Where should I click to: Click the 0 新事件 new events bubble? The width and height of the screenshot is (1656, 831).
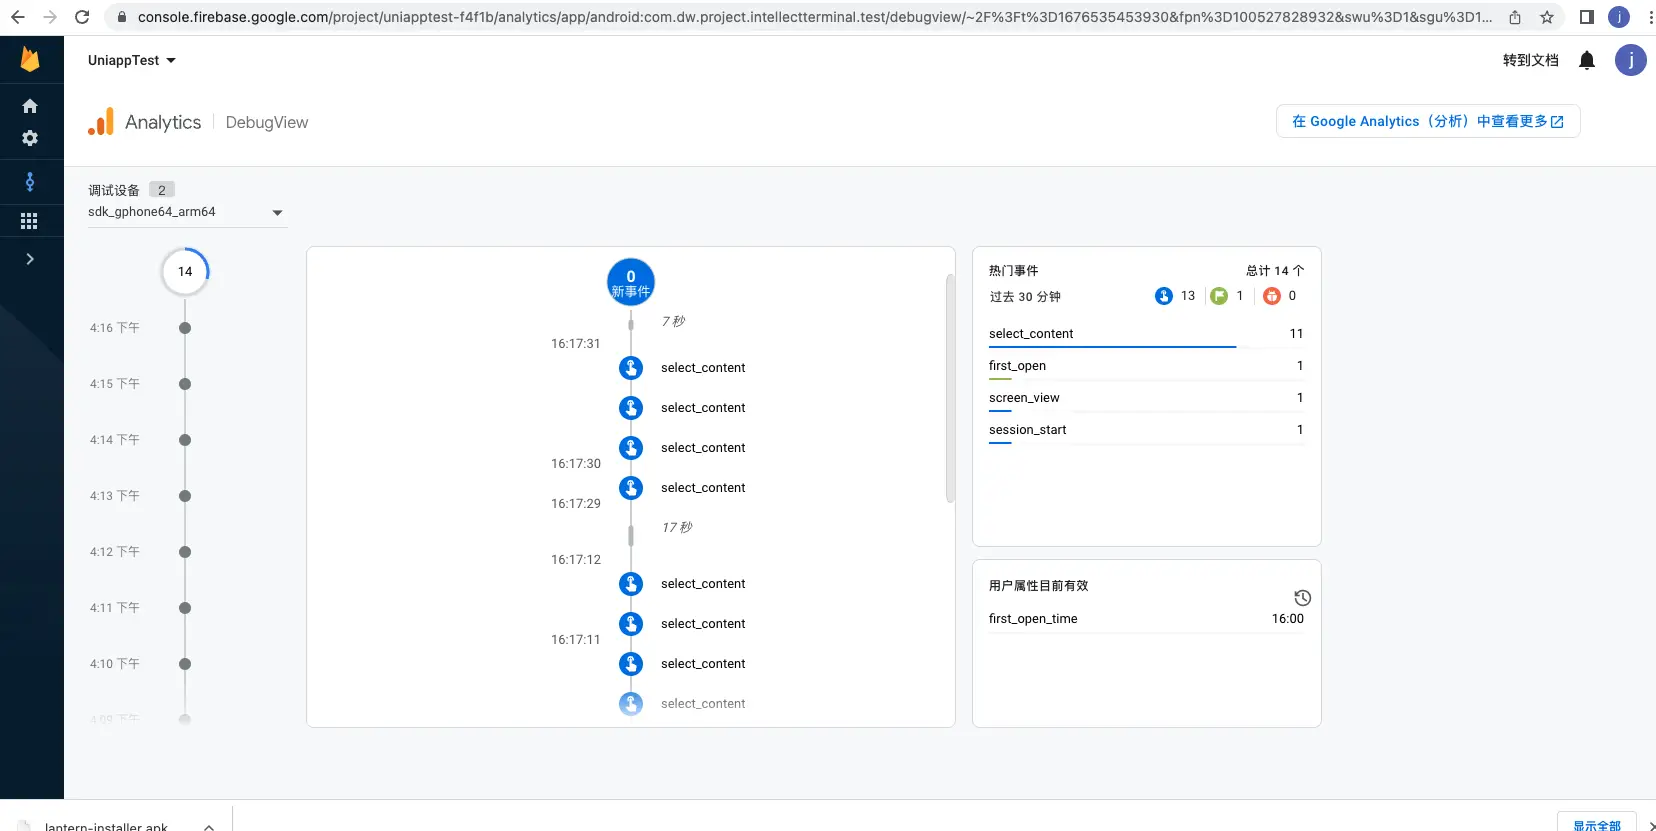631,282
